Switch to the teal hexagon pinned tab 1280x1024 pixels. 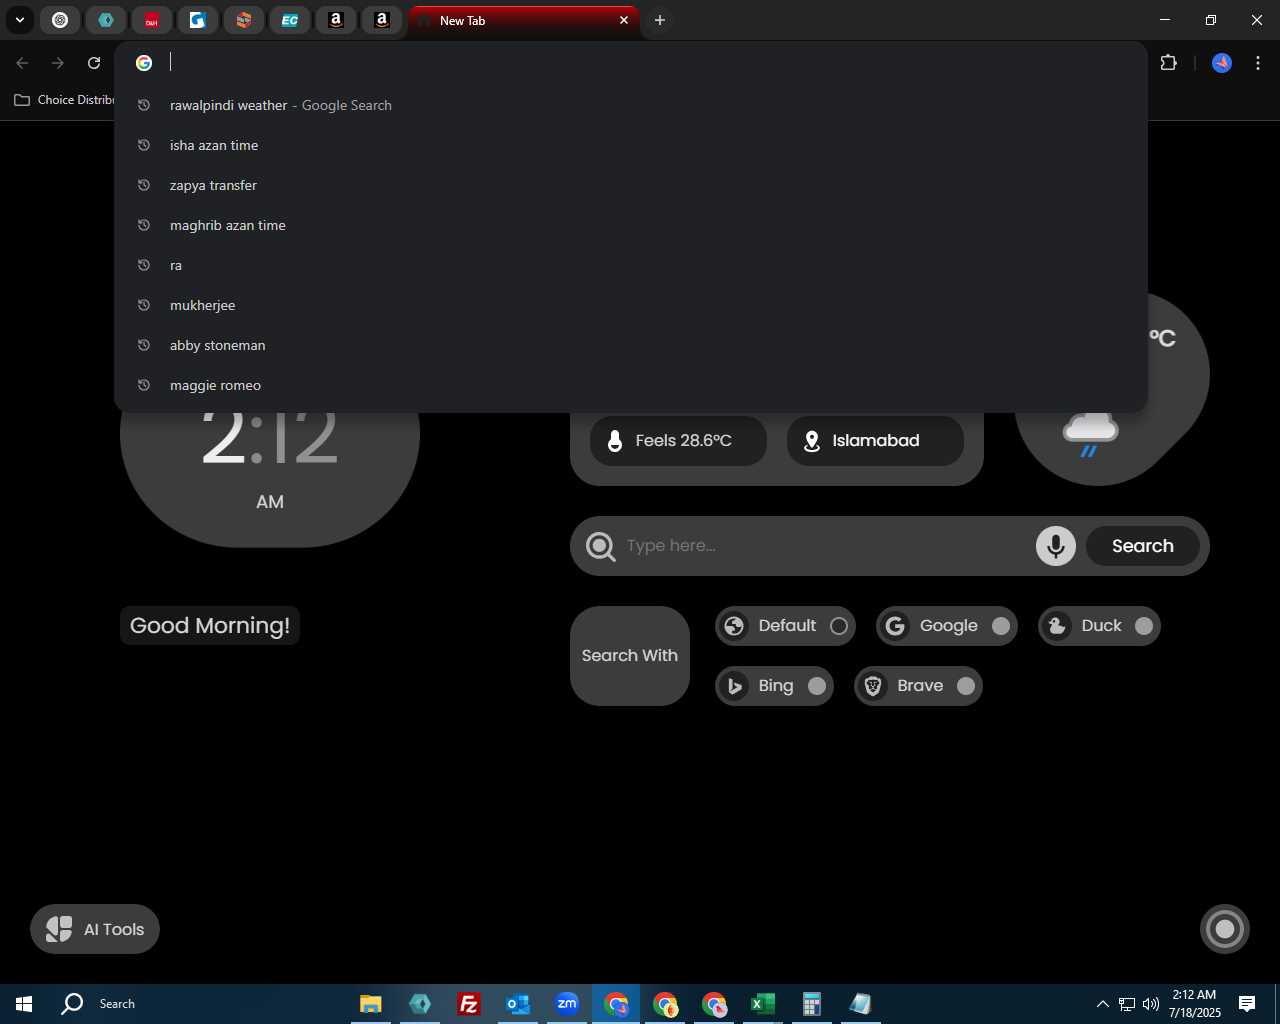point(106,20)
